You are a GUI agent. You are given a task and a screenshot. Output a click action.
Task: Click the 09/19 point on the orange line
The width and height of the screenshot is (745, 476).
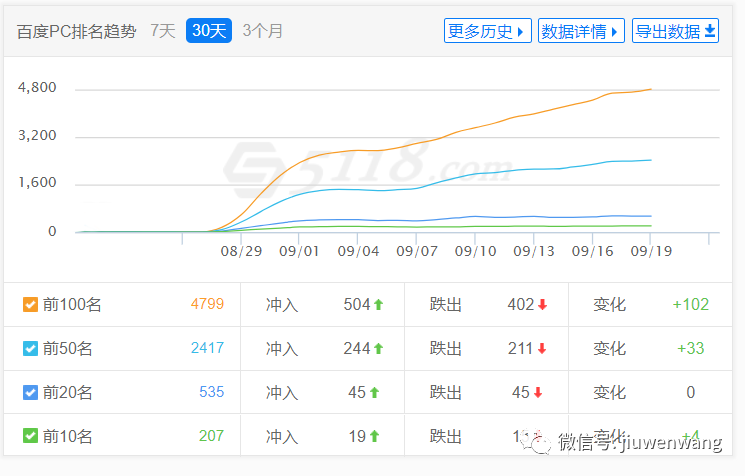pyautogui.click(x=651, y=90)
